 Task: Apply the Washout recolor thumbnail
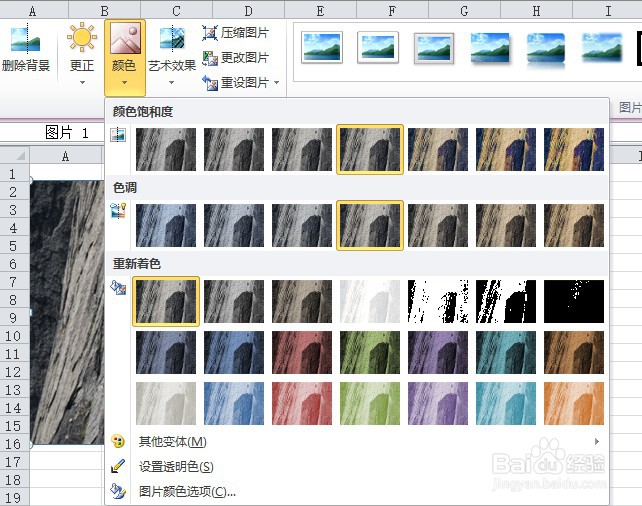tap(370, 301)
